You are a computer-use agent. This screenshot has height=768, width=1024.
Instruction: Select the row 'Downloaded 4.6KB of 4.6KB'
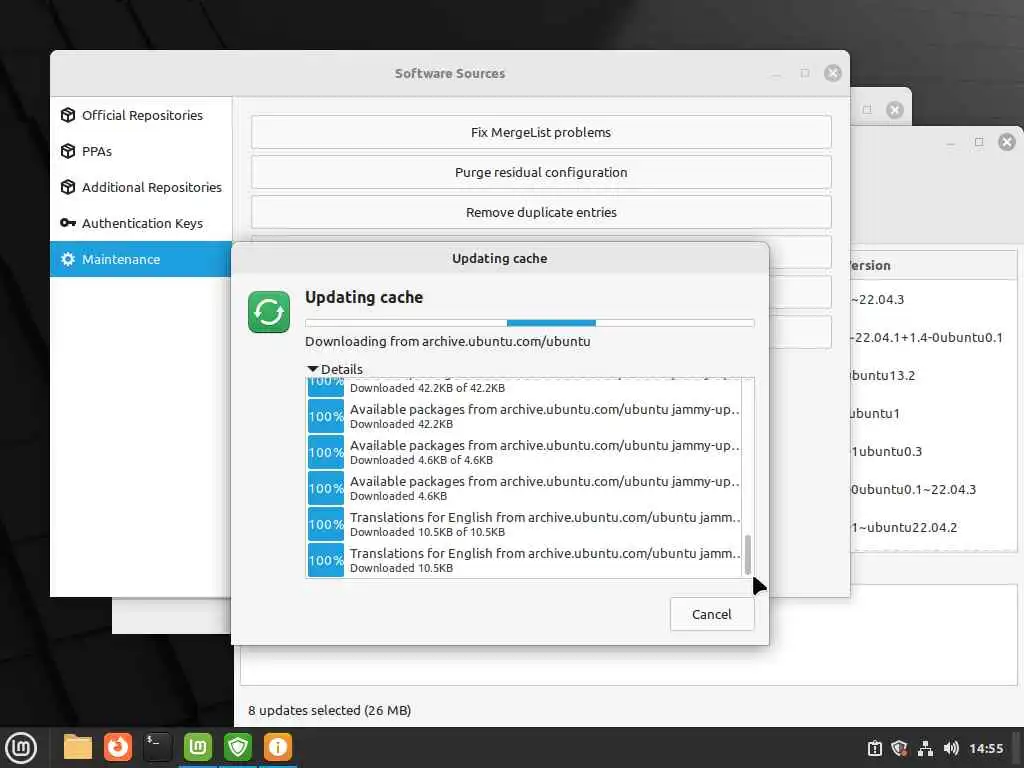(x=524, y=452)
